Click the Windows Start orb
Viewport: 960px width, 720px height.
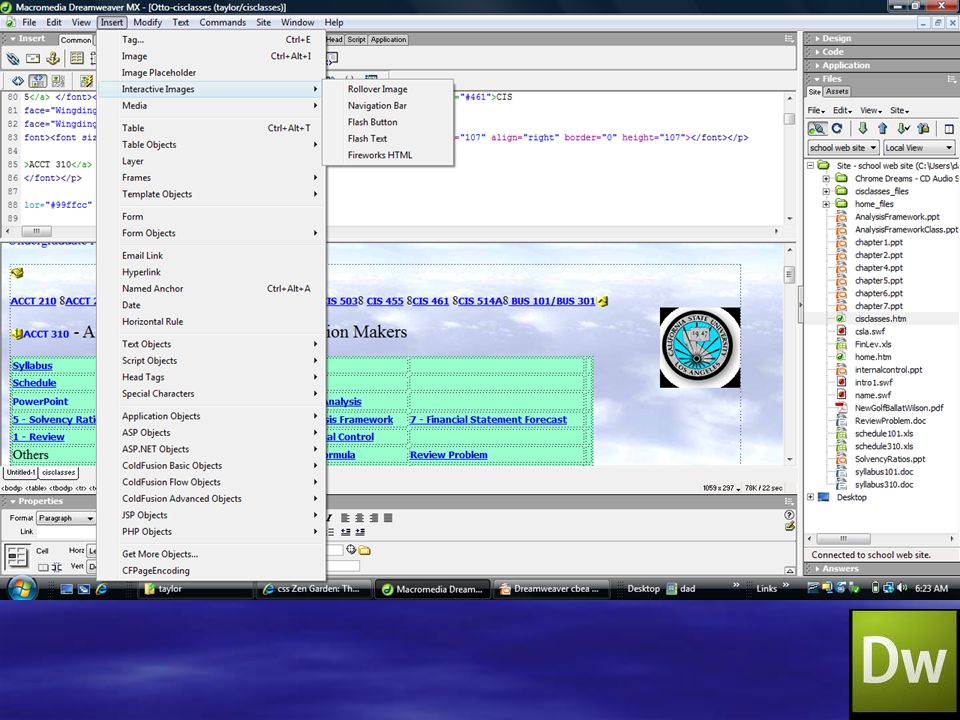[x=22, y=588]
